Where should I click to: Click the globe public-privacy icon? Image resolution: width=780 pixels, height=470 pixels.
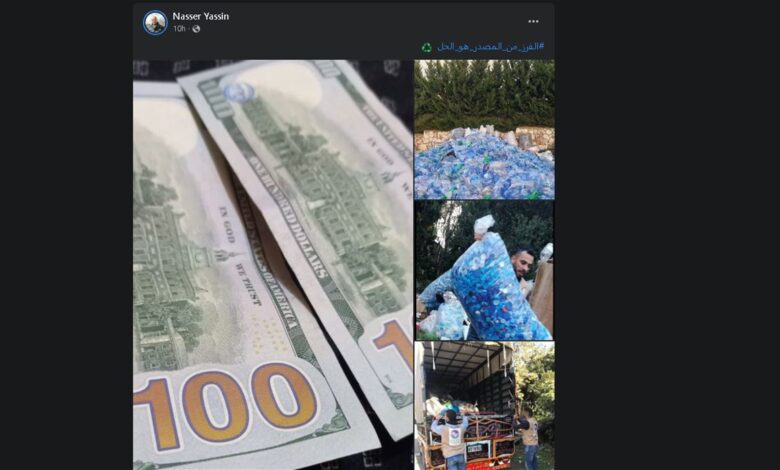tap(196, 29)
